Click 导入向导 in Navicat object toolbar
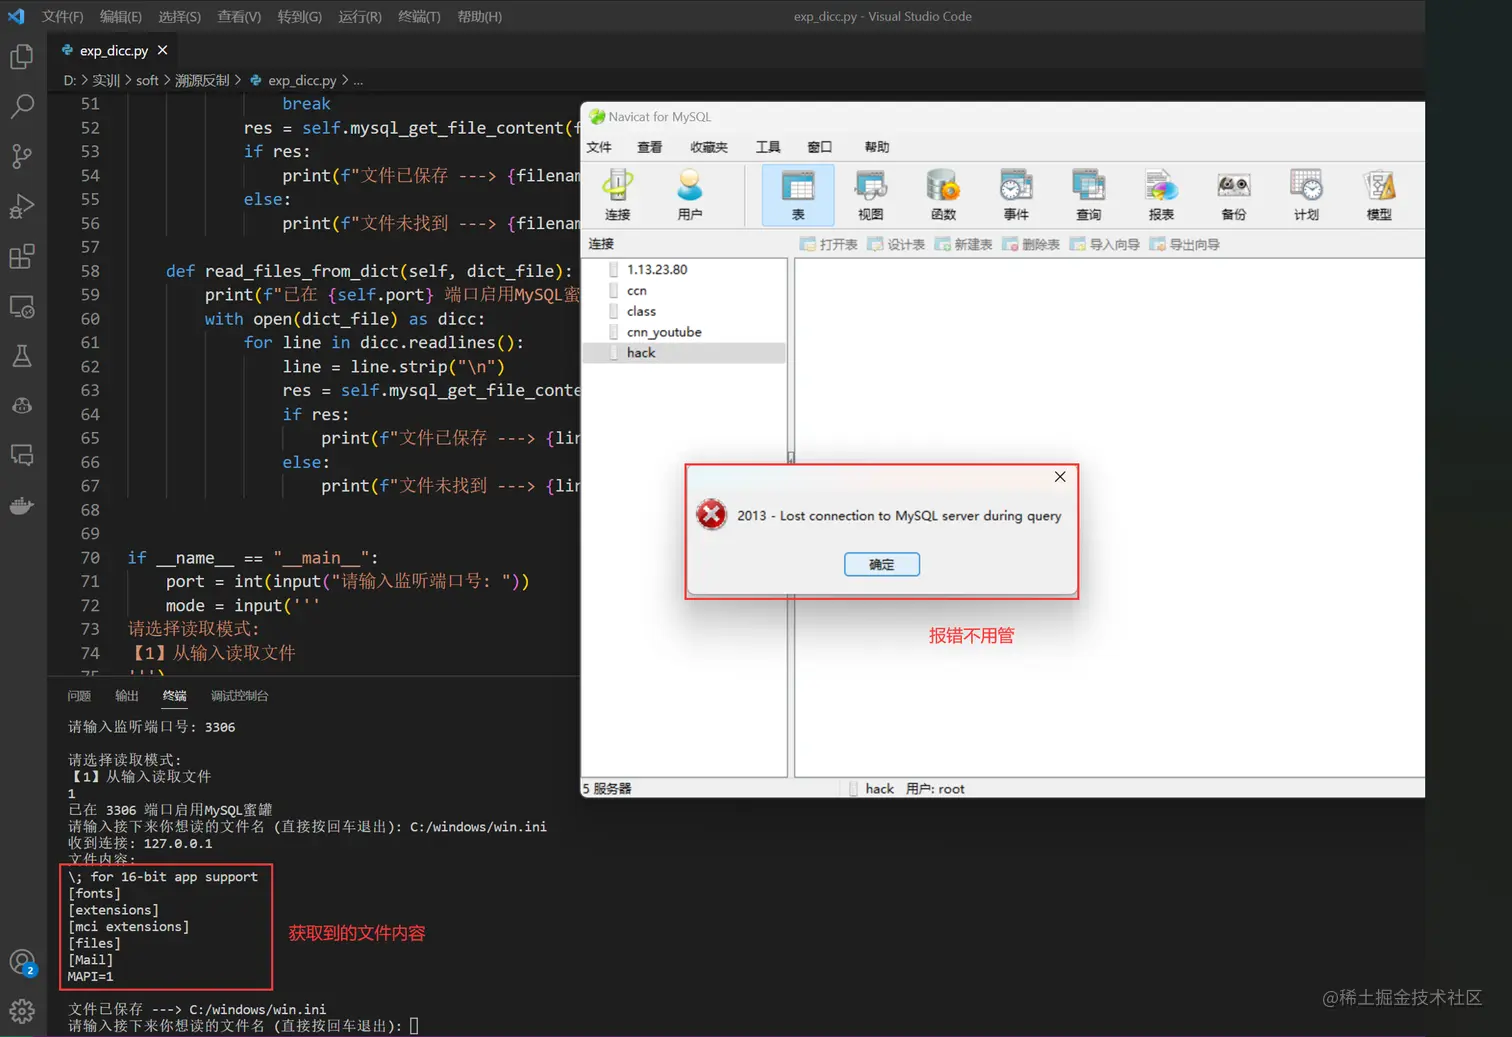This screenshot has height=1037, width=1512. (x=1104, y=244)
